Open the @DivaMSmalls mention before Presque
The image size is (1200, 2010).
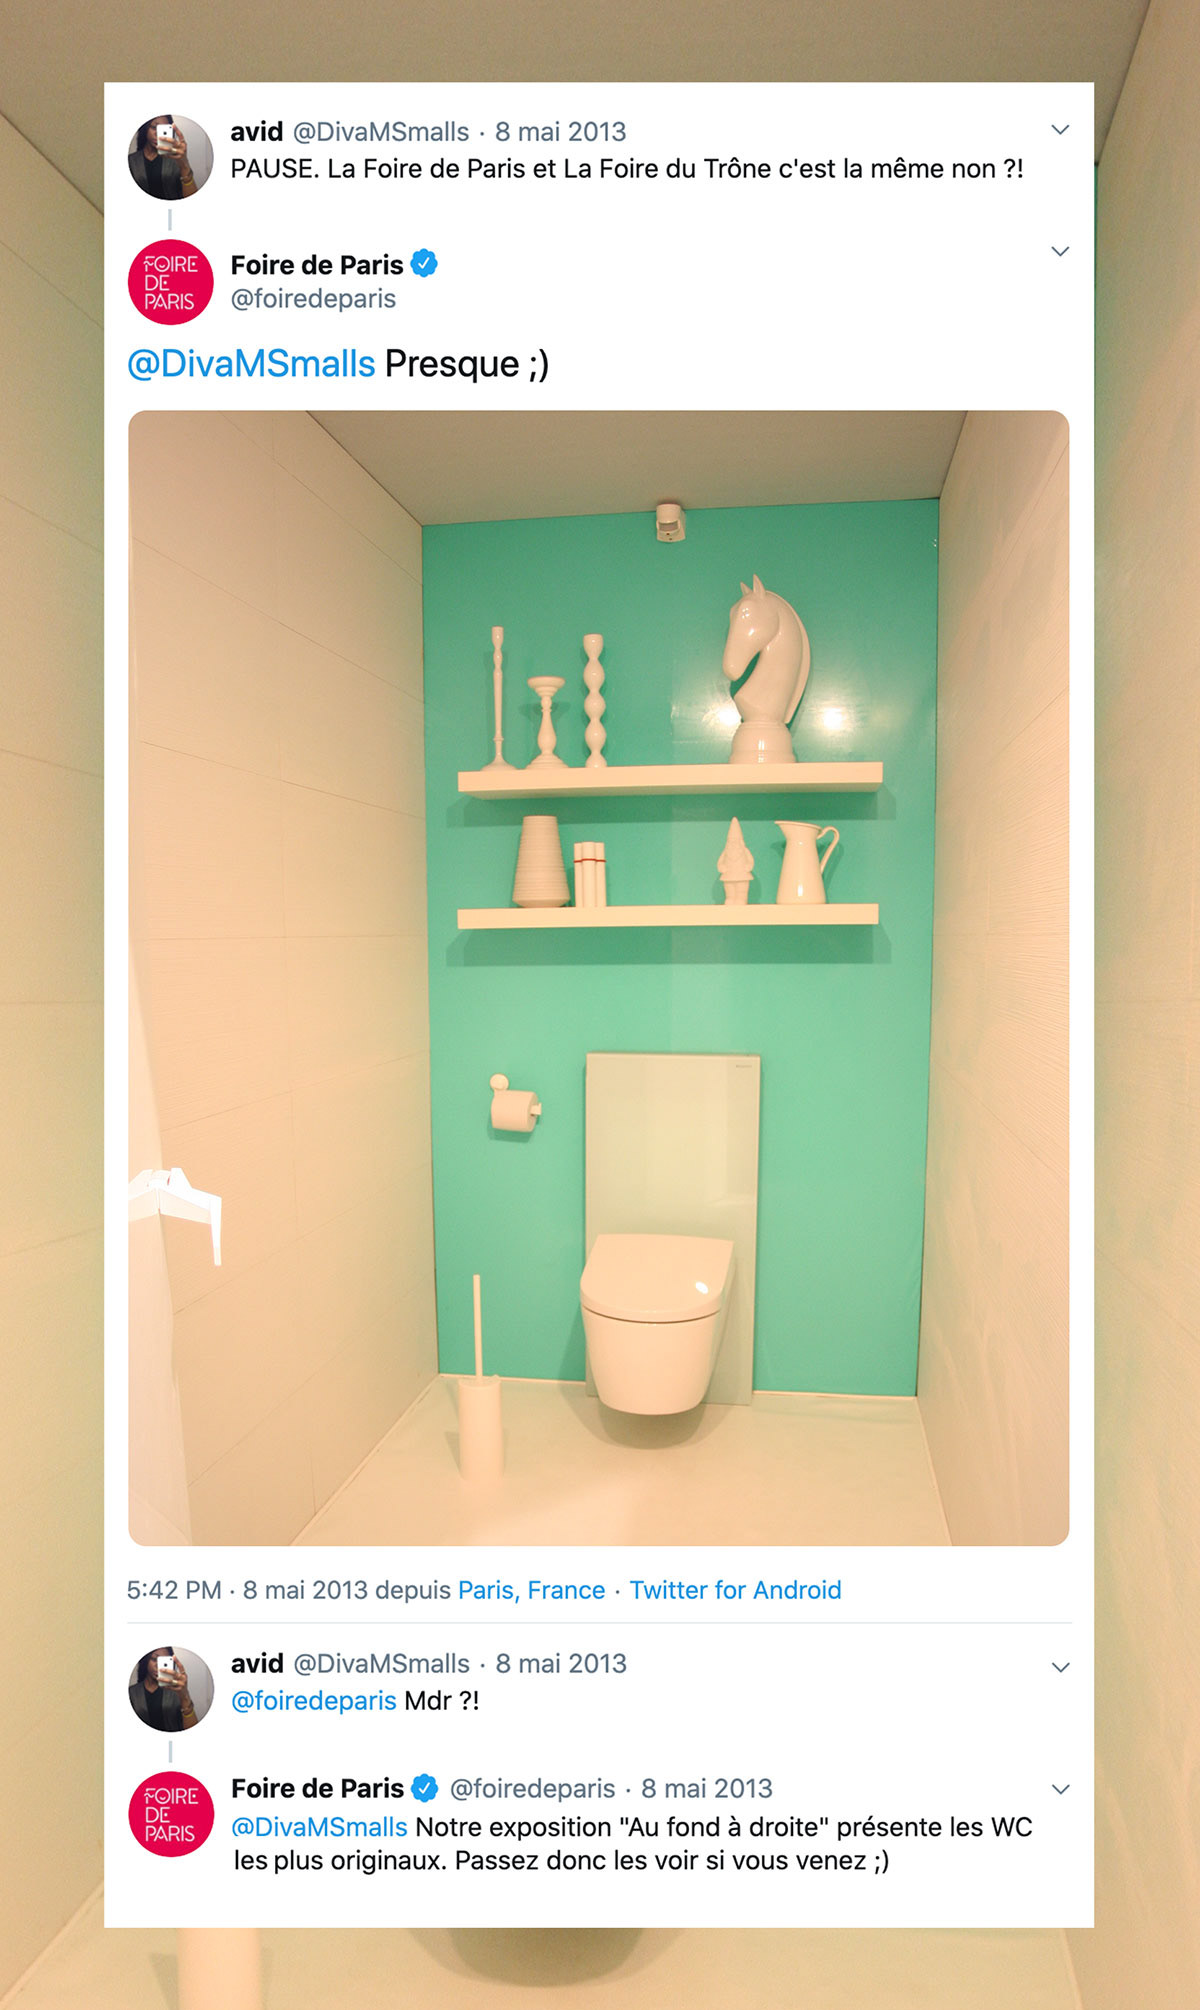coord(251,364)
